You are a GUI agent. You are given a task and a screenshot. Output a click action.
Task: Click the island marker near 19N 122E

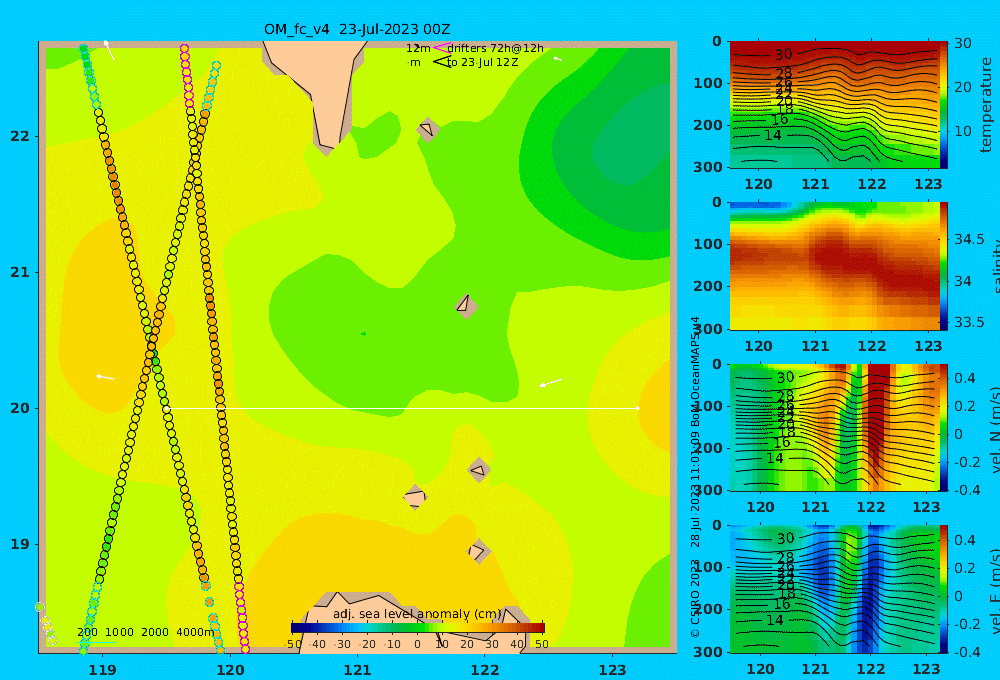click(478, 551)
